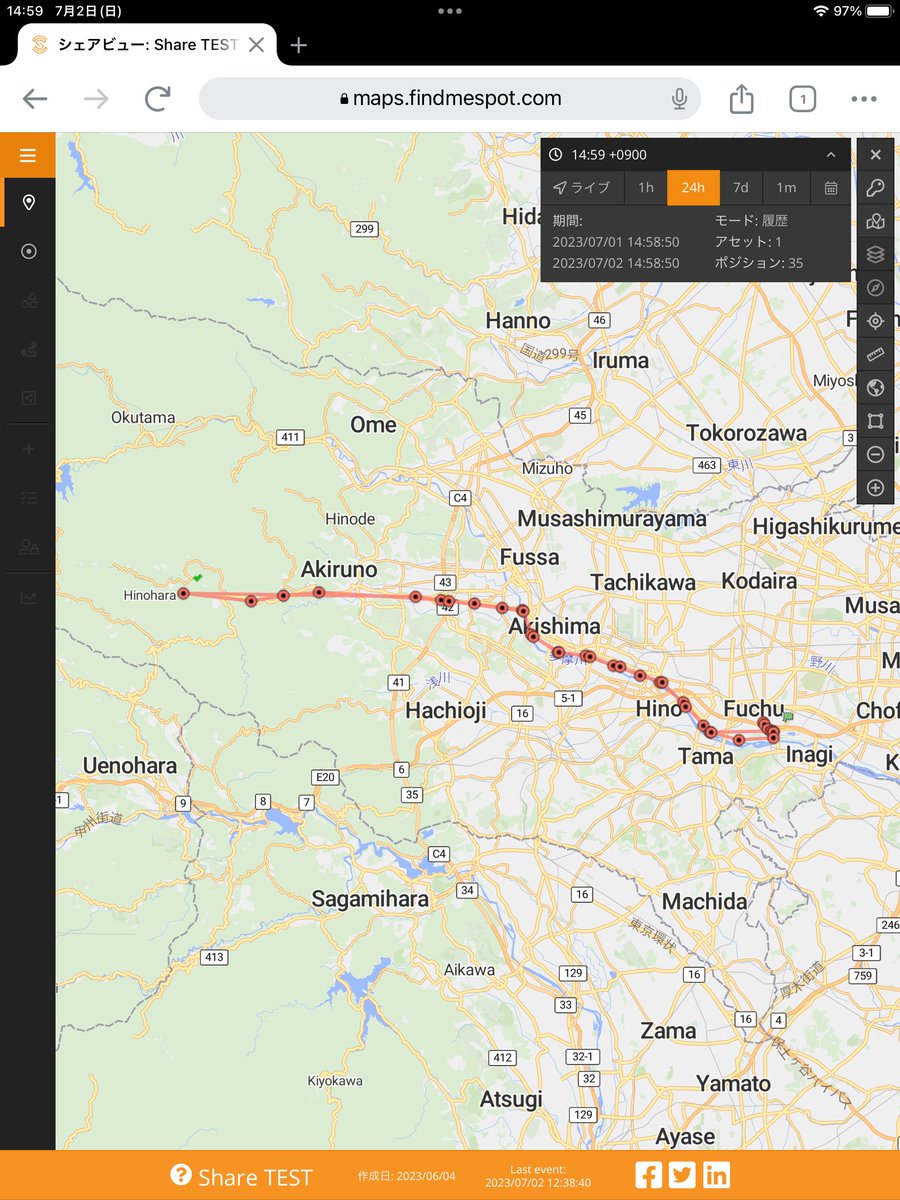
Task: Open the orange hamburger menu
Action: (28, 155)
